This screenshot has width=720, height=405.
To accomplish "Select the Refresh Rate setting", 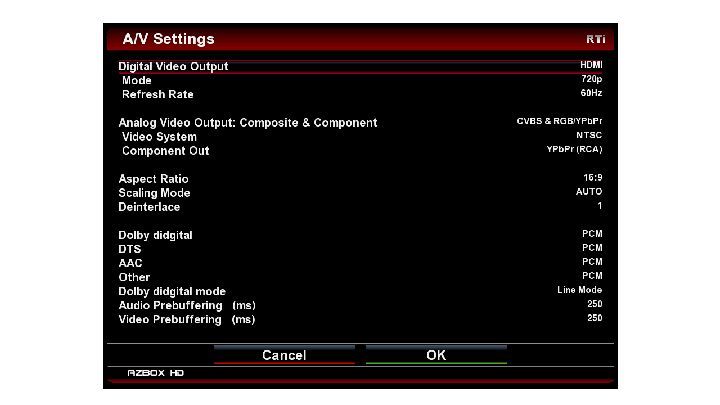I will click(x=158, y=94).
